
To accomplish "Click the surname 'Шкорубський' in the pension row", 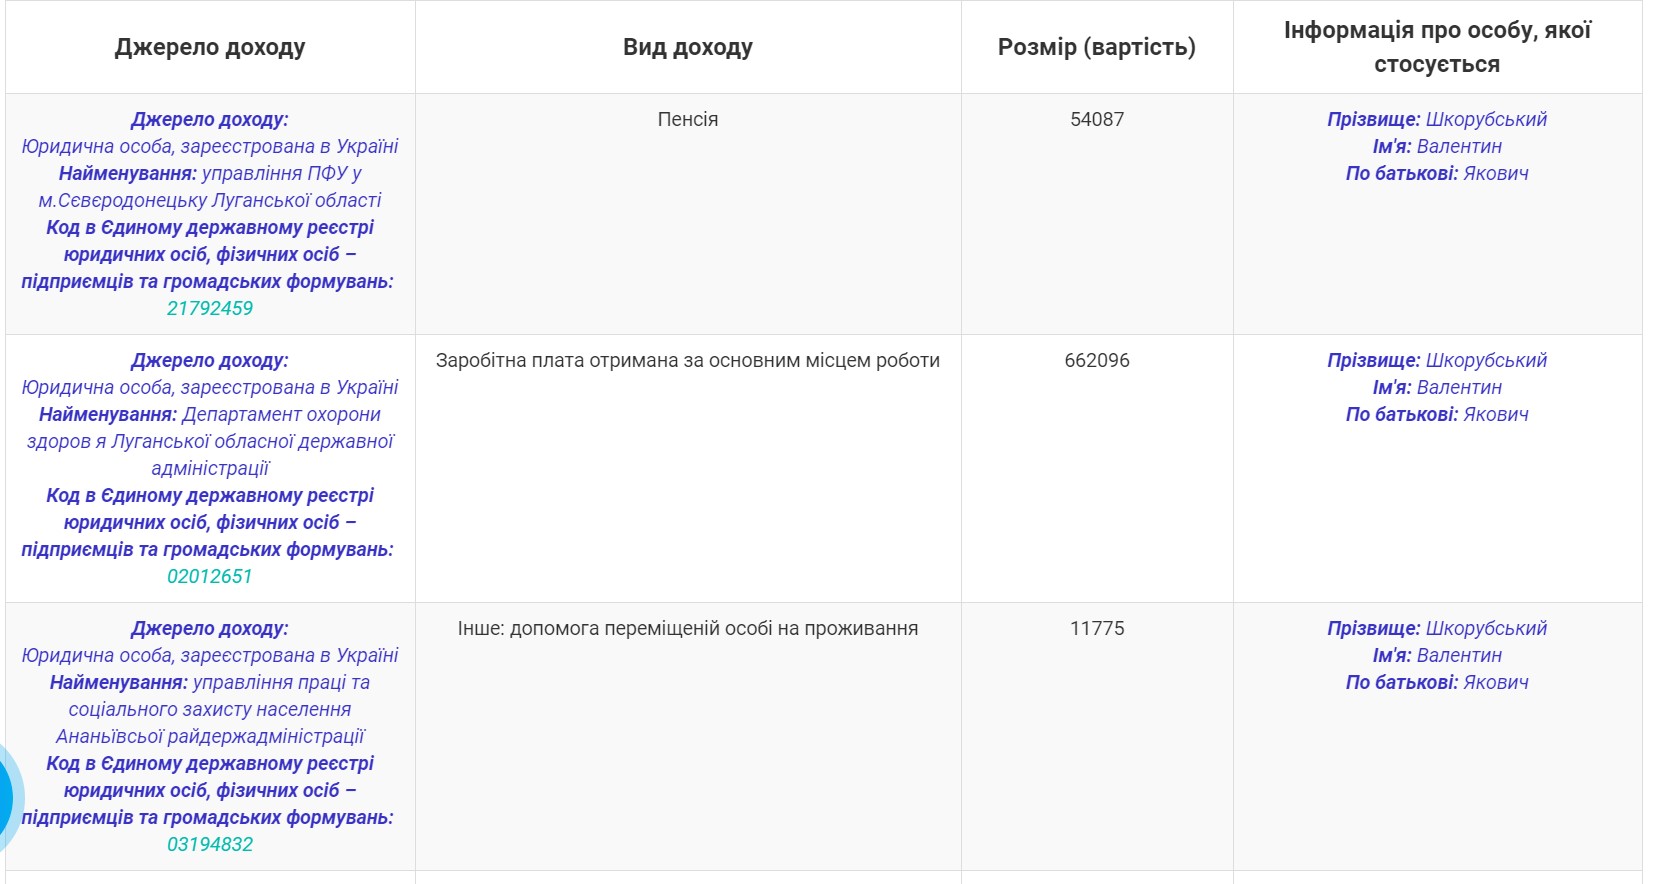I will click(x=1485, y=119).
